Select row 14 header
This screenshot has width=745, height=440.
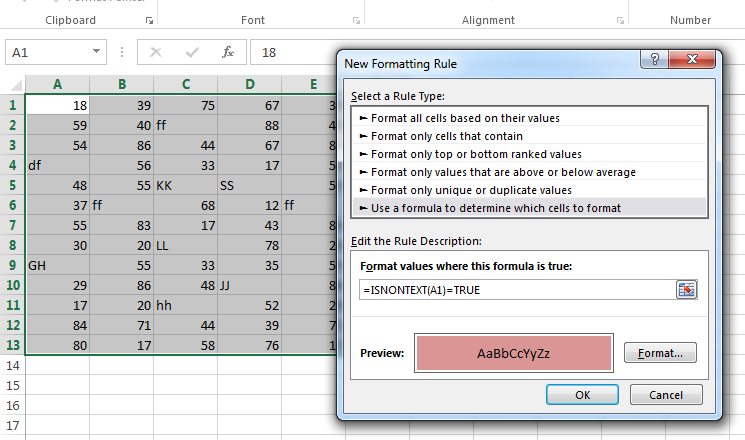[x=12, y=365]
